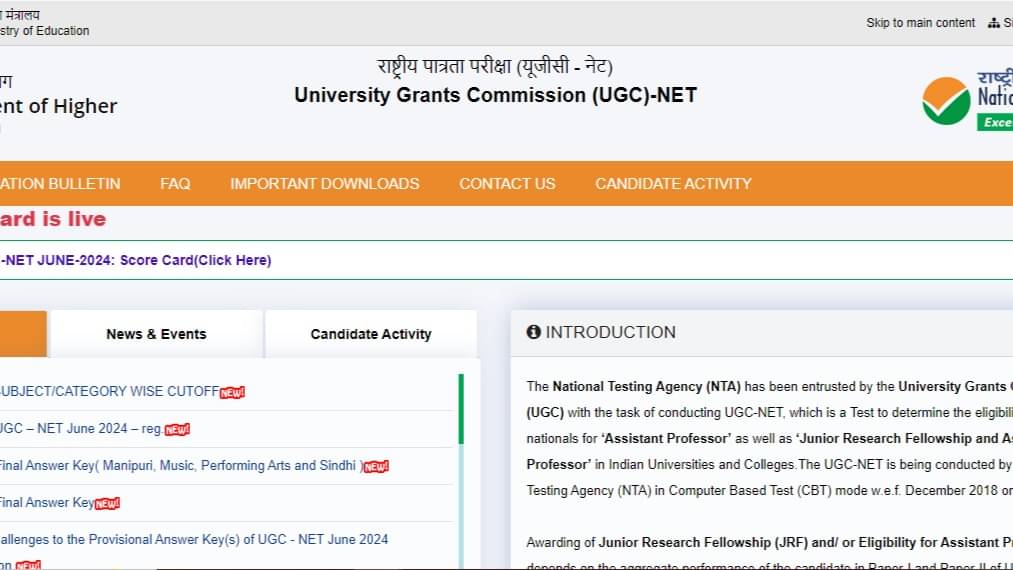The image size is (1013, 570).
Task: Click NEW badge next to Final Answer Key
Action: tap(107, 503)
